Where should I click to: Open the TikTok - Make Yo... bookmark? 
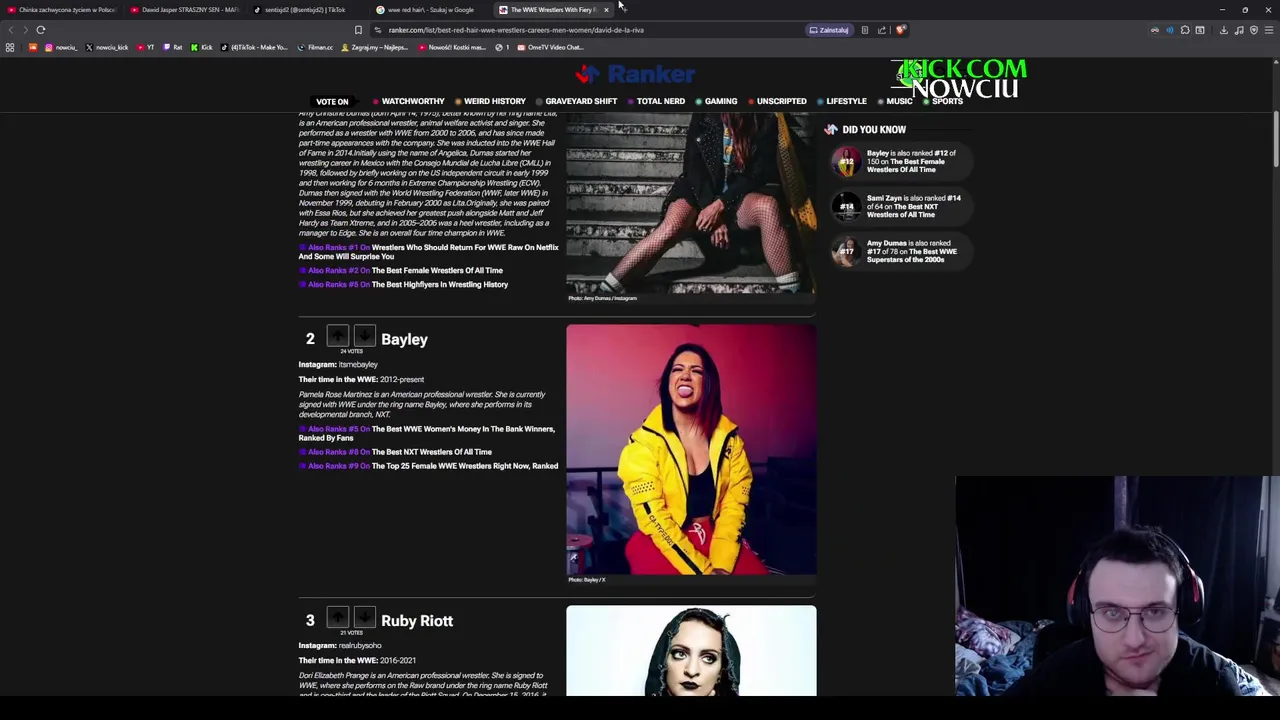(x=254, y=47)
